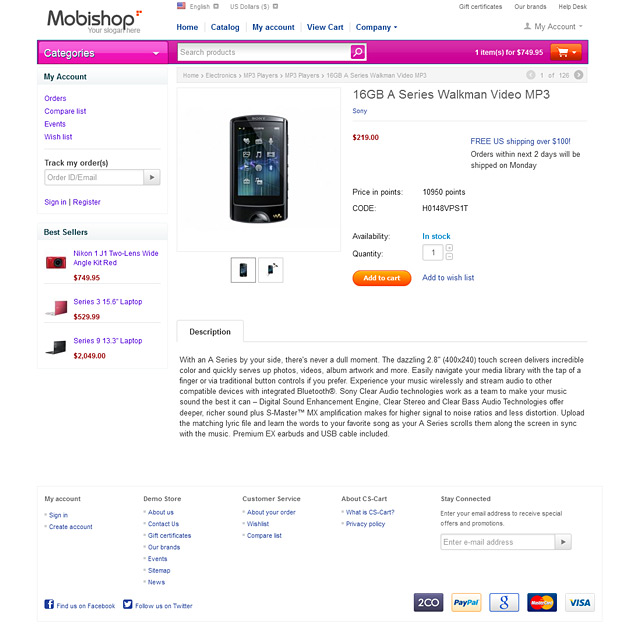
Task: Decrease quantity with the minus stepper
Action: point(449,256)
